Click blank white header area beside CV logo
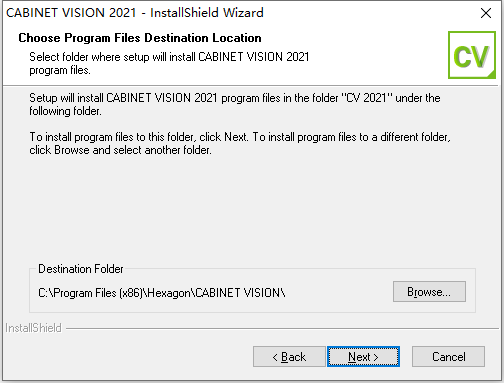The height and width of the screenshot is (383, 504). (377, 57)
